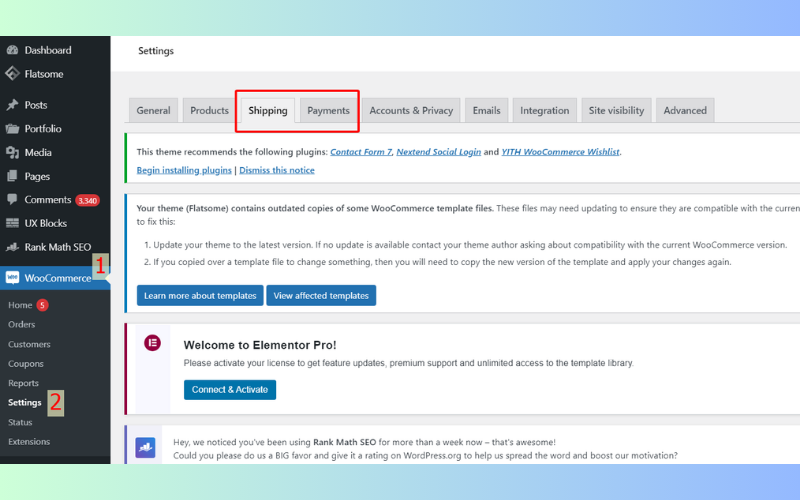This screenshot has height=500, width=800.
Task: Click the Settings page heading text
Action: point(156,51)
